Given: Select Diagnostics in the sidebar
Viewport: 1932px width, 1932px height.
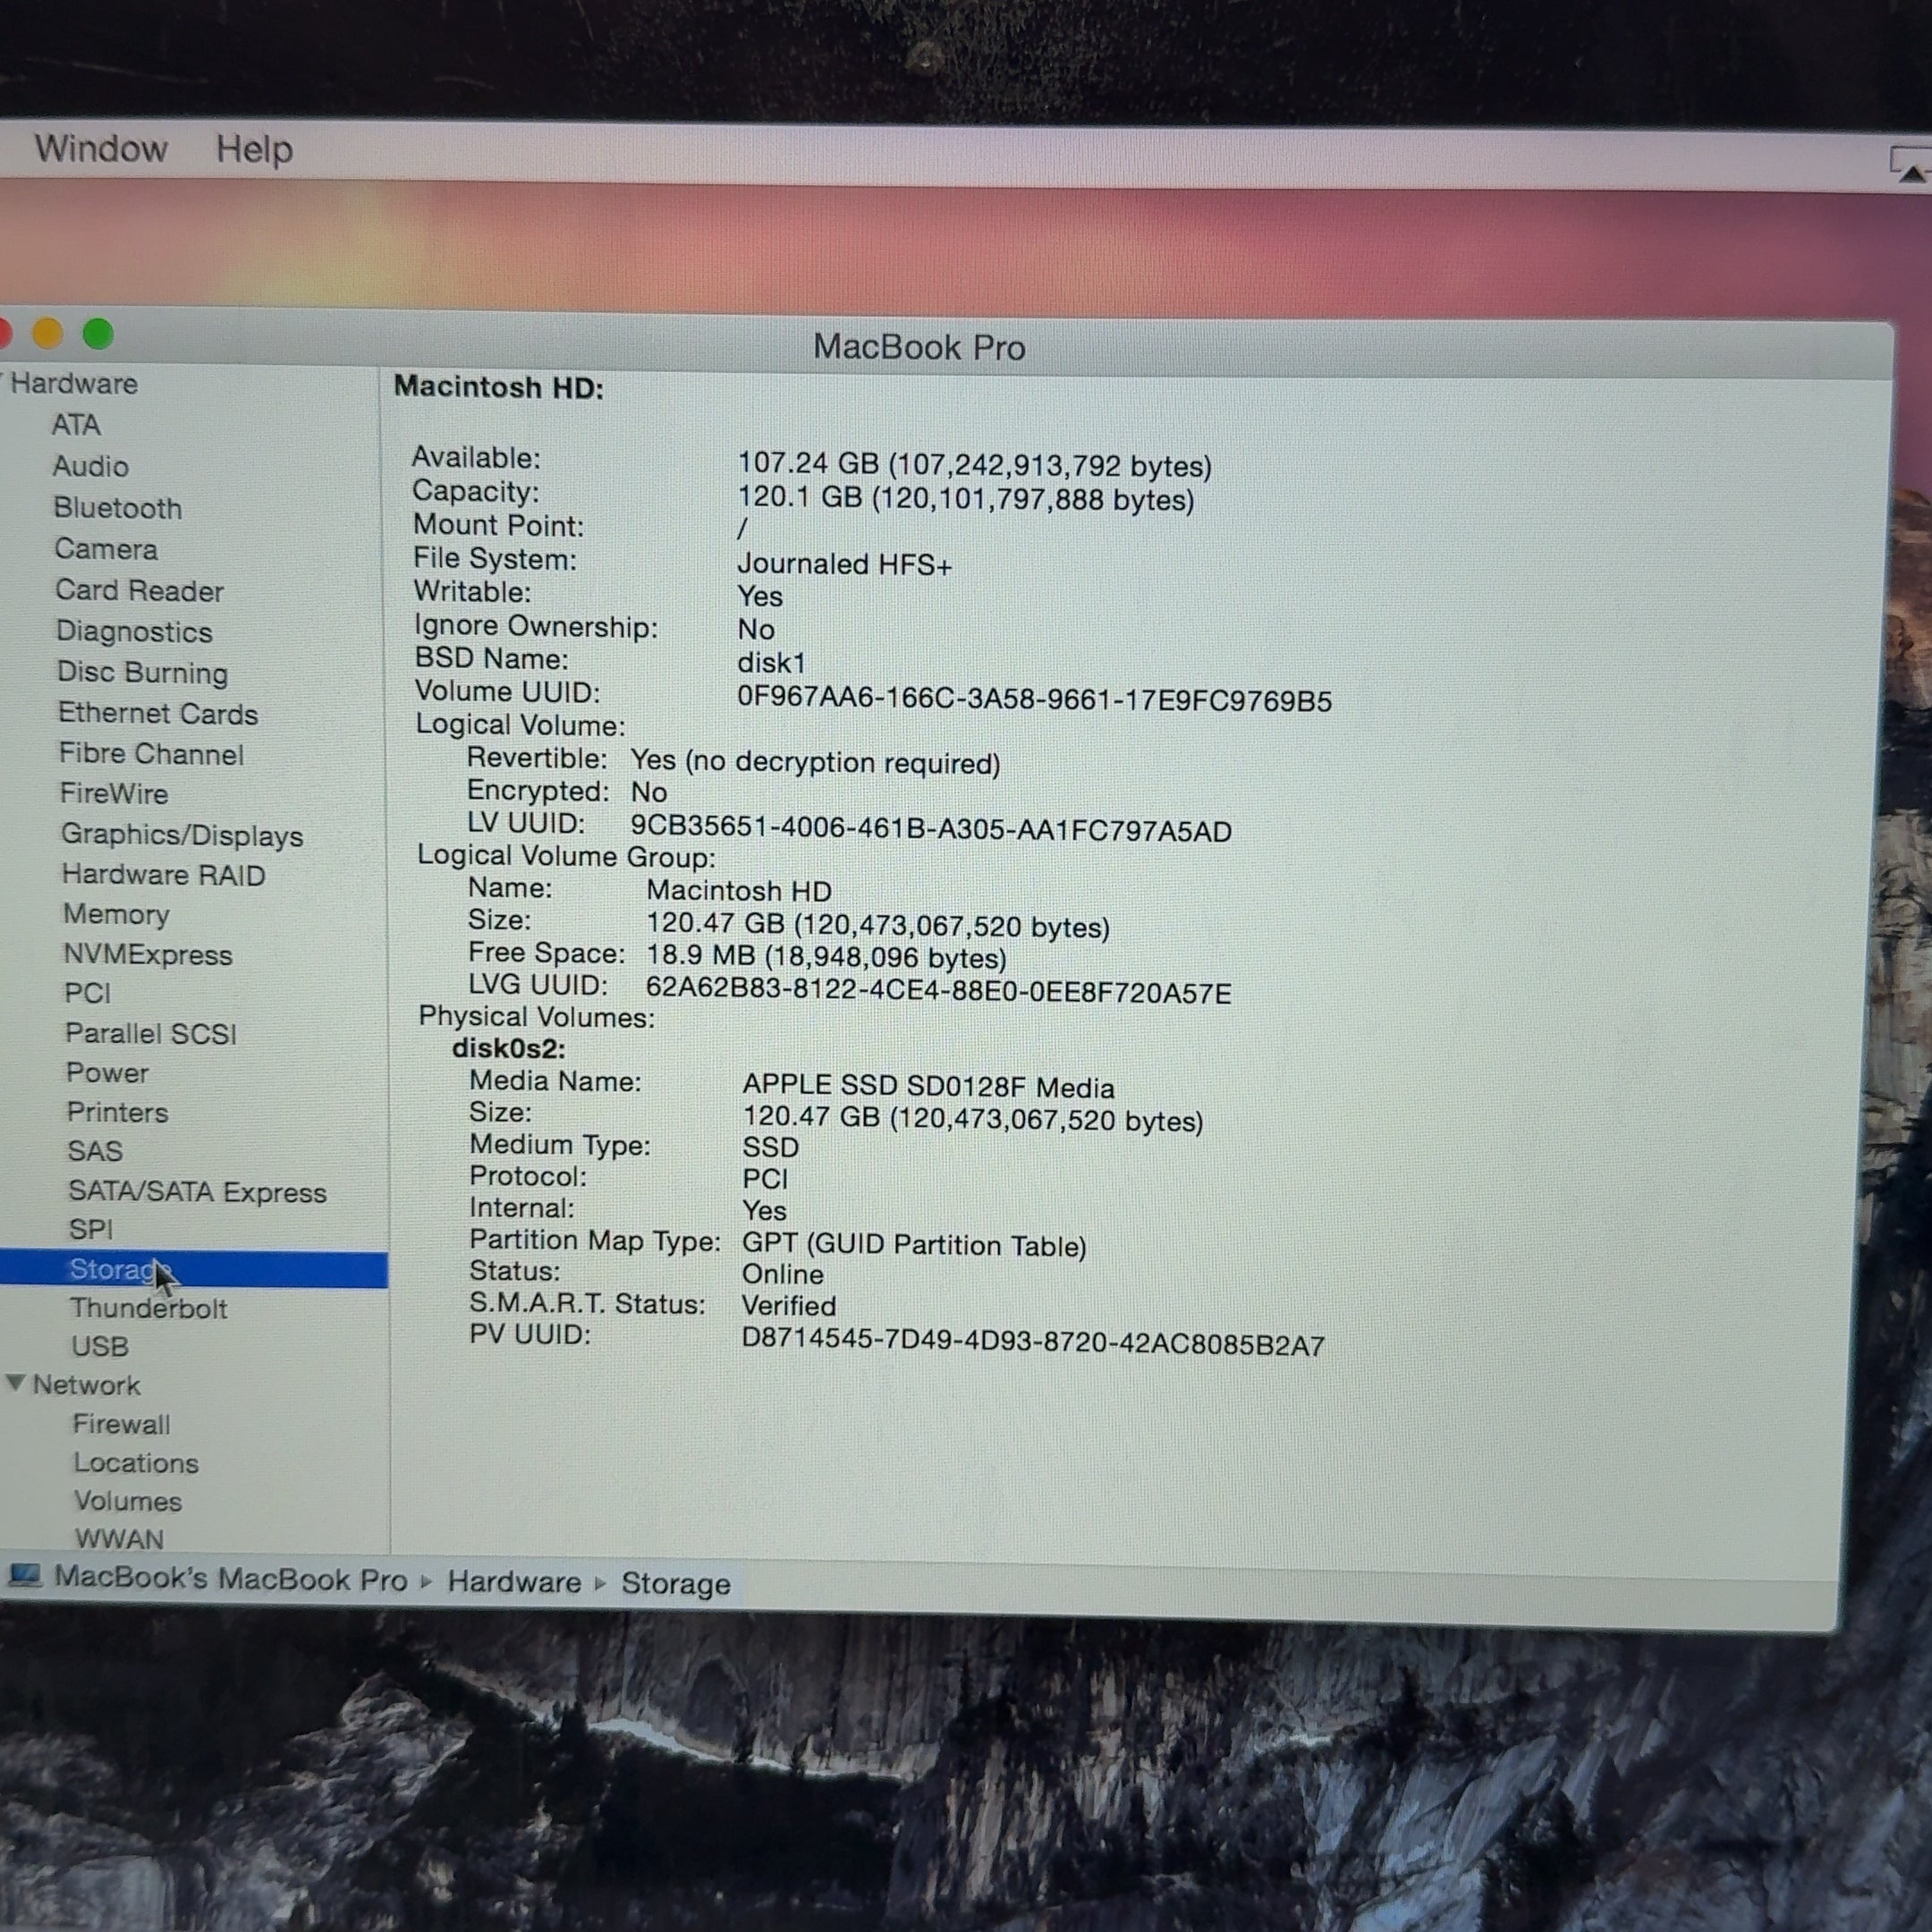Looking at the screenshot, I should coord(134,631).
